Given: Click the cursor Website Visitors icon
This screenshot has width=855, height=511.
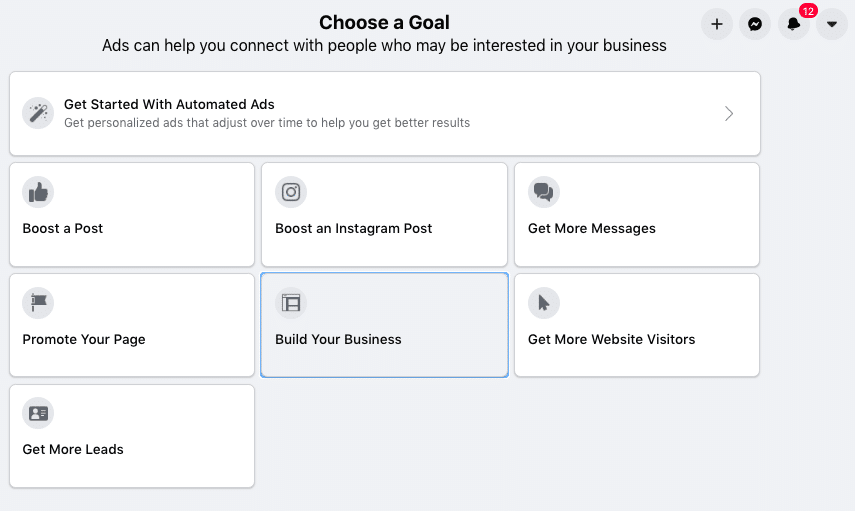Looking at the screenshot, I should tap(544, 303).
